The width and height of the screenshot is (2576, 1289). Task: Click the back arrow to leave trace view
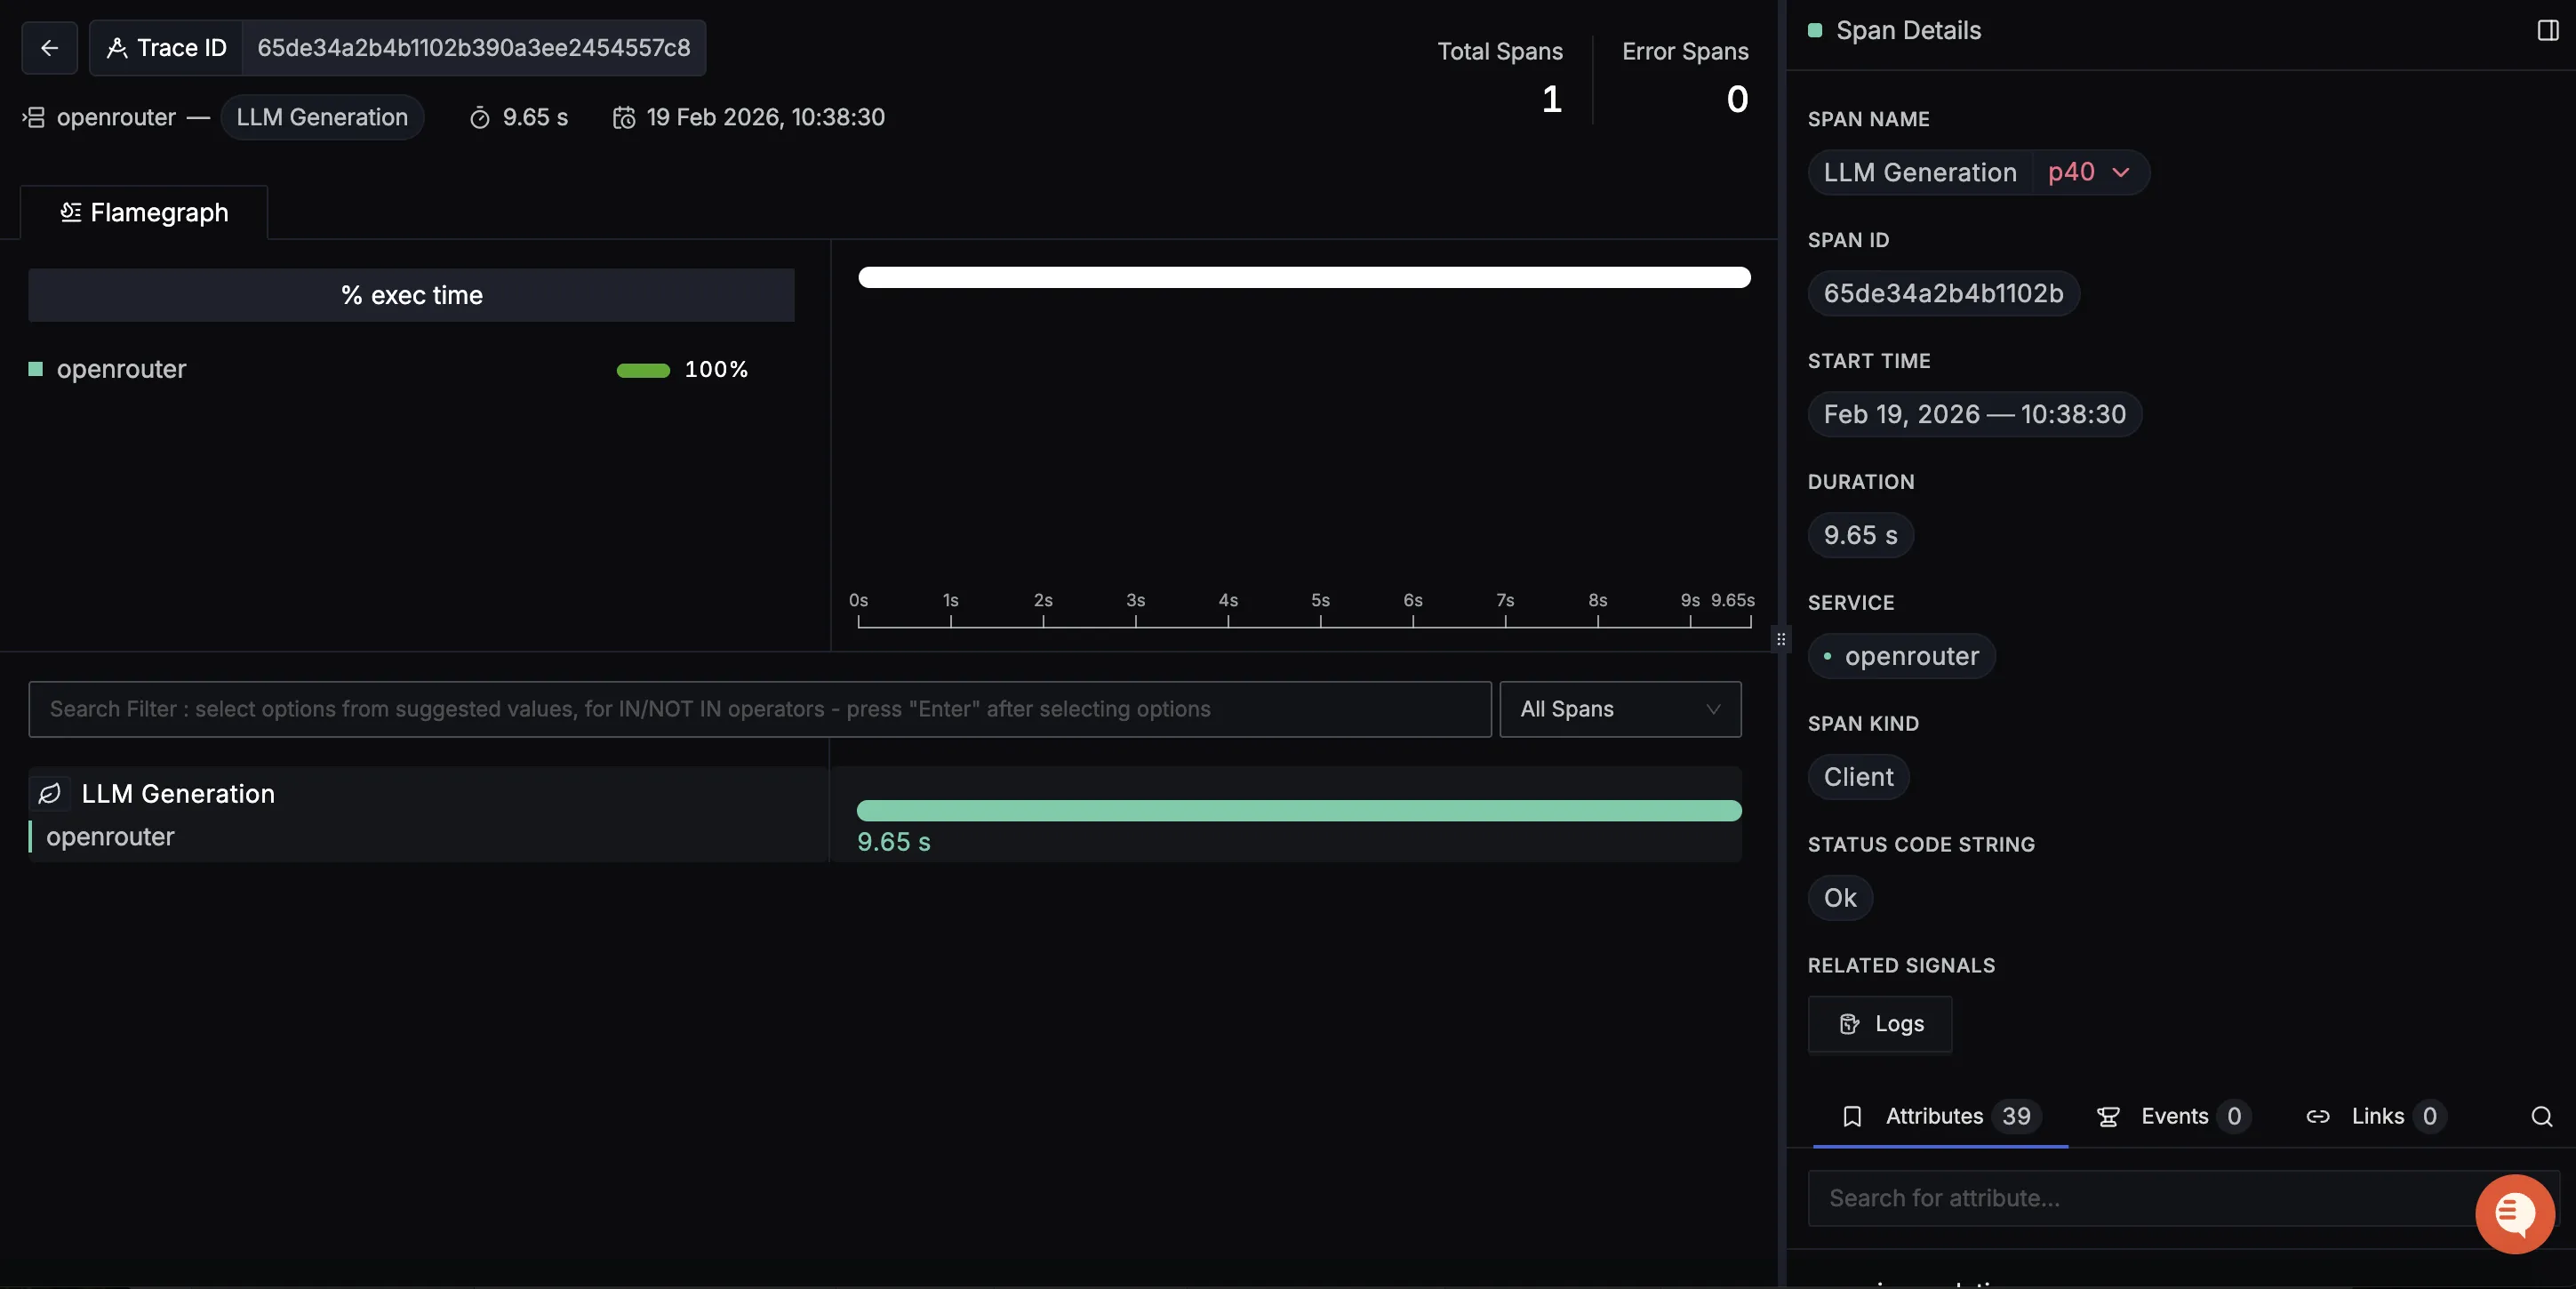point(48,47)
